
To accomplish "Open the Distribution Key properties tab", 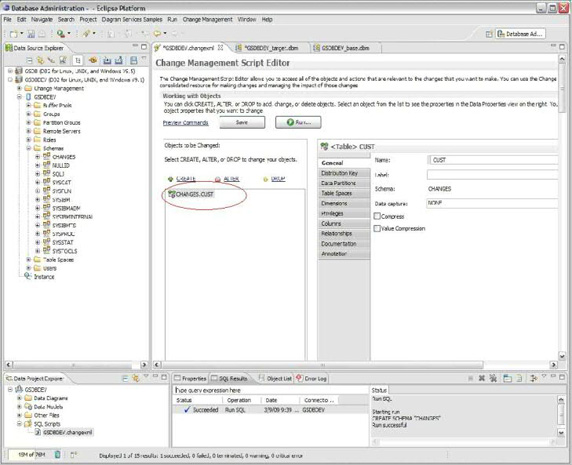I will tap(344, 173).
